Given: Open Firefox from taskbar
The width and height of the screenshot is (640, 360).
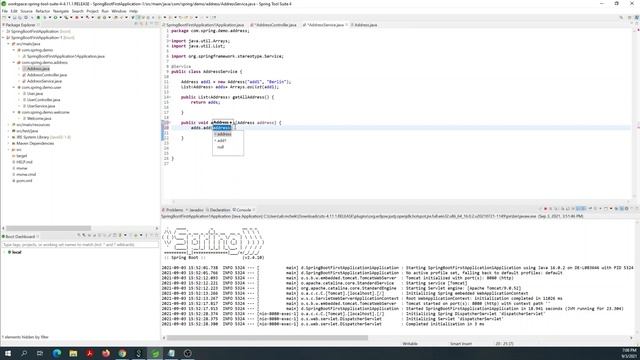Looking at the screenshot, I should click(106, 353).
